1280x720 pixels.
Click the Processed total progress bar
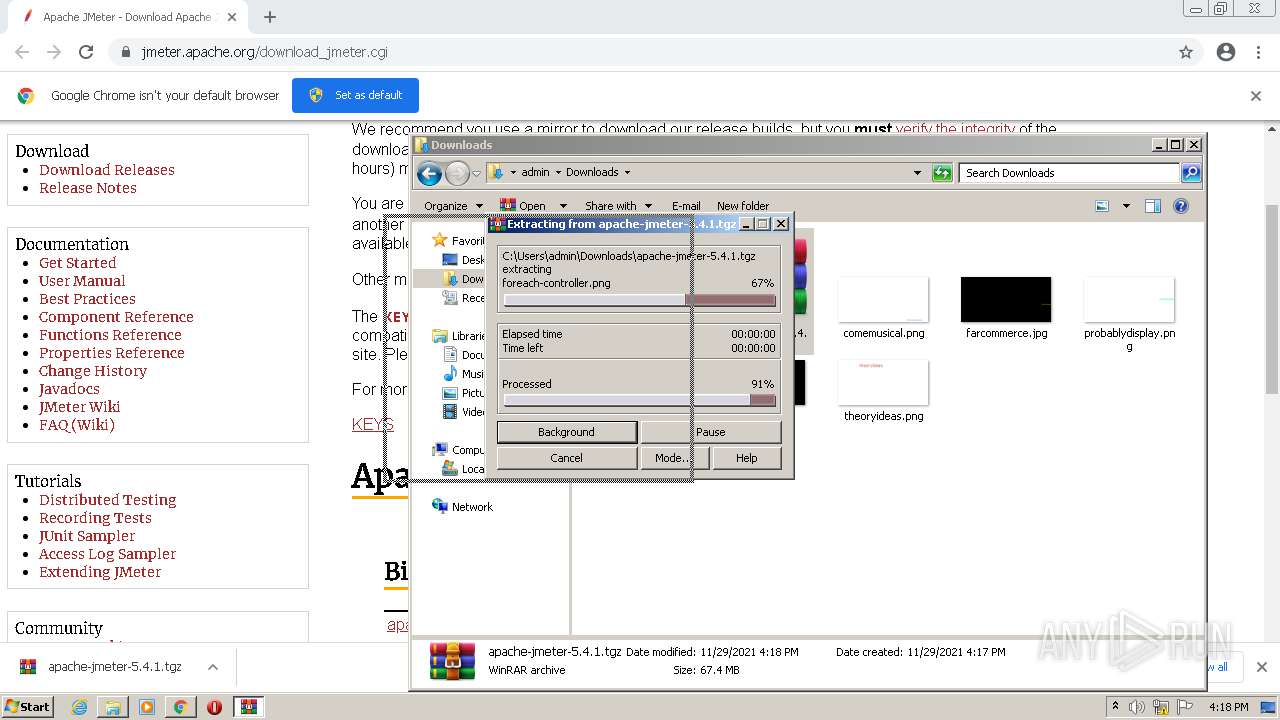click(639, 400)
